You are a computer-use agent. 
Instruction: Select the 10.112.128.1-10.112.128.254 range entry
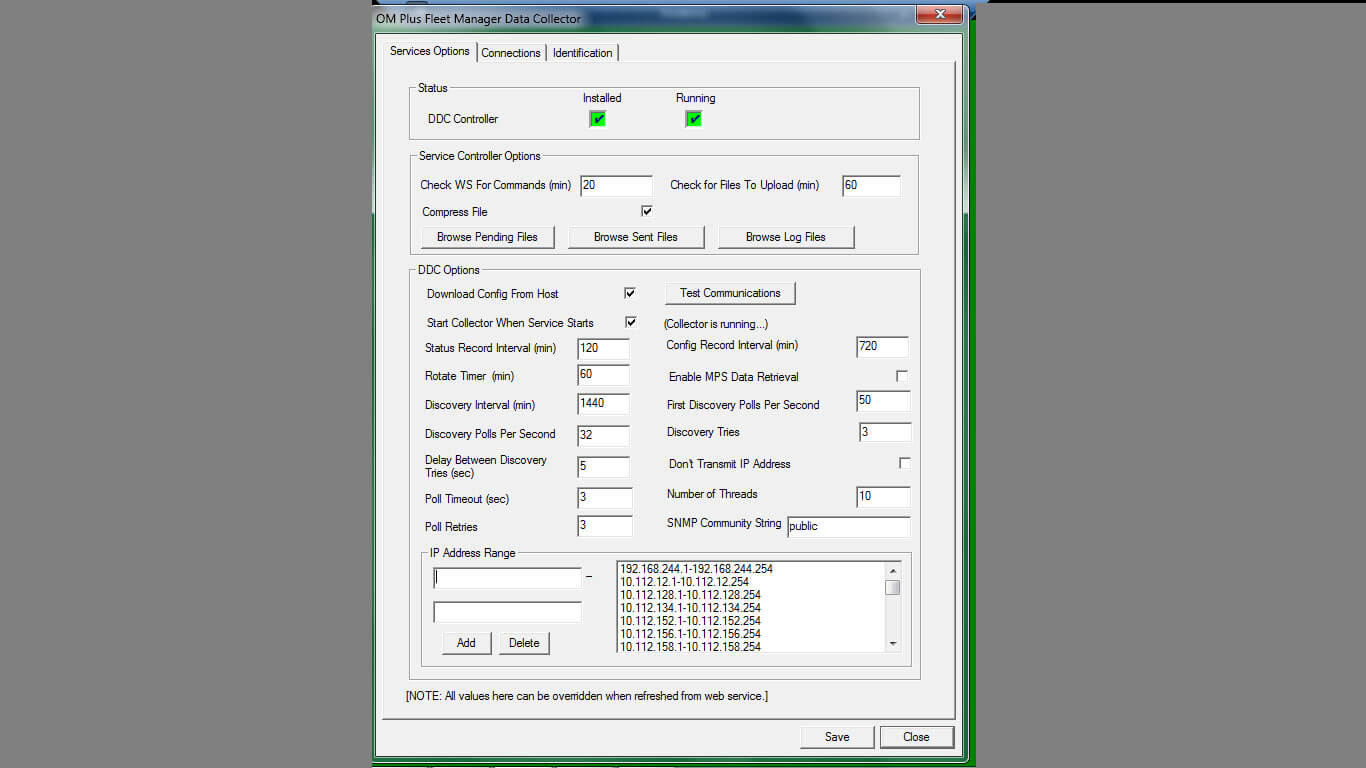(x=690, y=595)
